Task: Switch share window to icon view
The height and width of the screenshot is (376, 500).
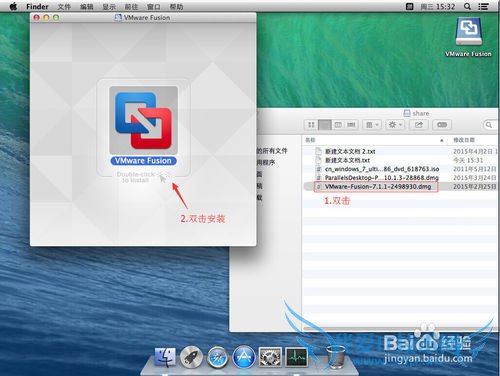Action: pyautogui.click(x=311, y=125)
